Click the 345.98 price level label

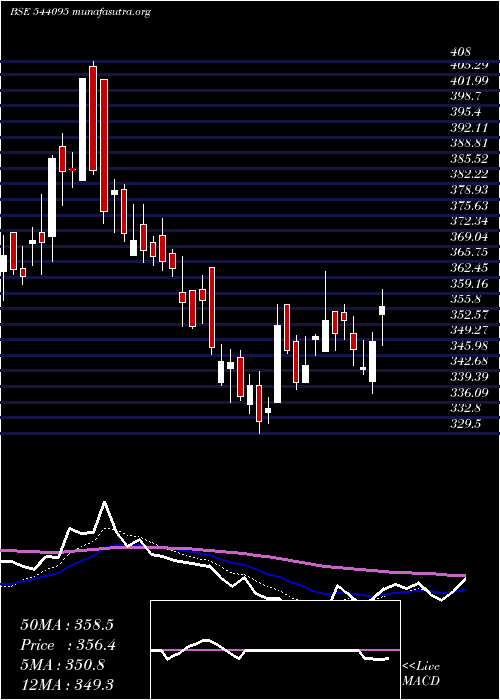[468, 346]
